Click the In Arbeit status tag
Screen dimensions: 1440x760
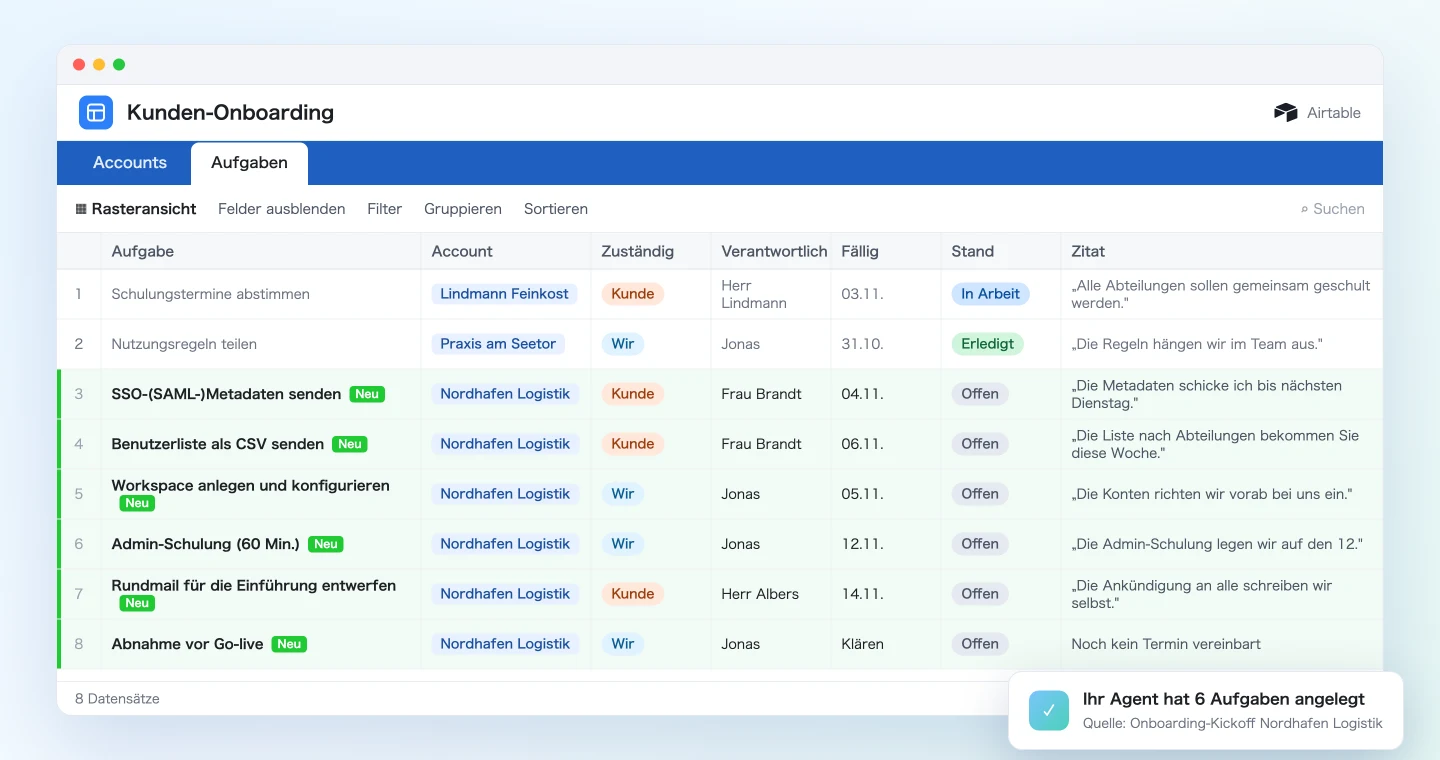coord(990,294)
